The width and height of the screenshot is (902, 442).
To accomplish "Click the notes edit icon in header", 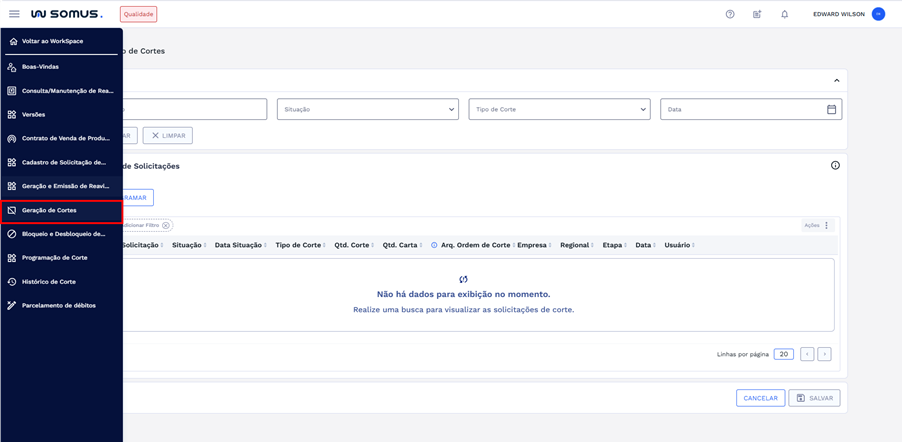I will tap(757, 14).
